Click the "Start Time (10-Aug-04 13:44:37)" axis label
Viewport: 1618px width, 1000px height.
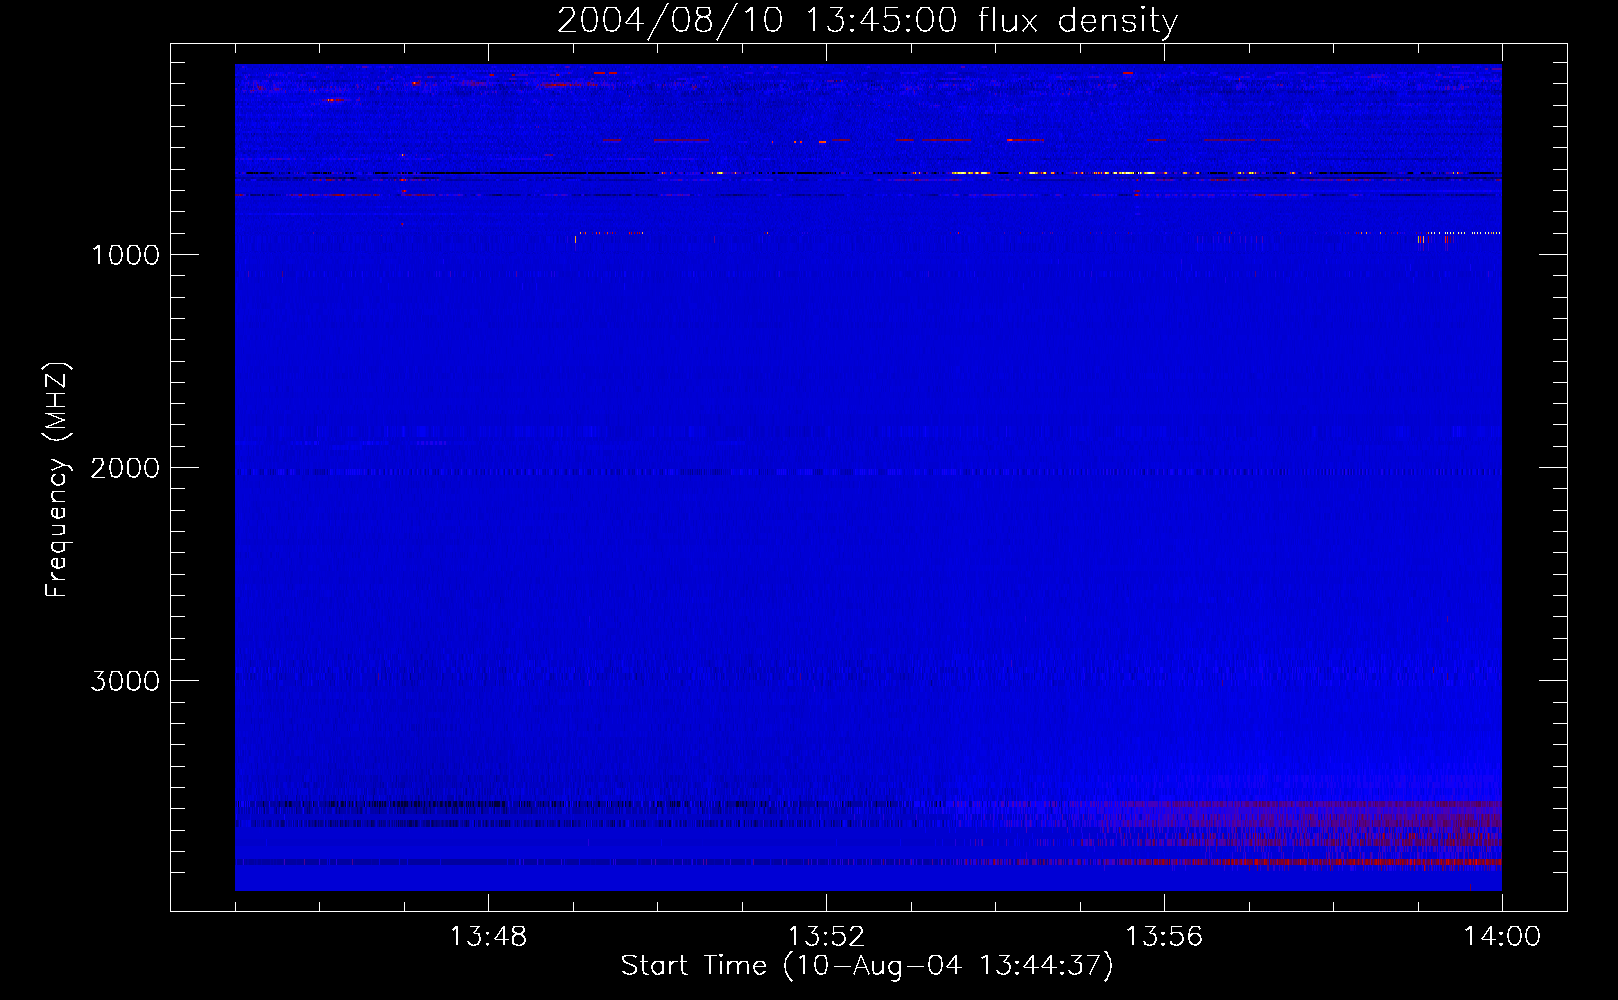pos(867,965)
